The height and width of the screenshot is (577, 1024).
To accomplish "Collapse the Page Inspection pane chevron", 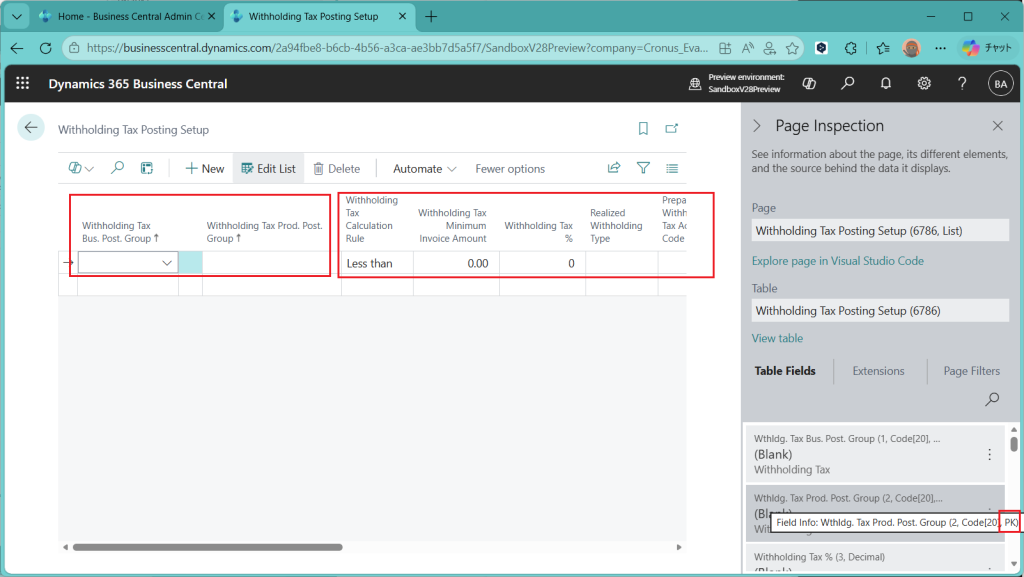I will (x=757, y=126).
